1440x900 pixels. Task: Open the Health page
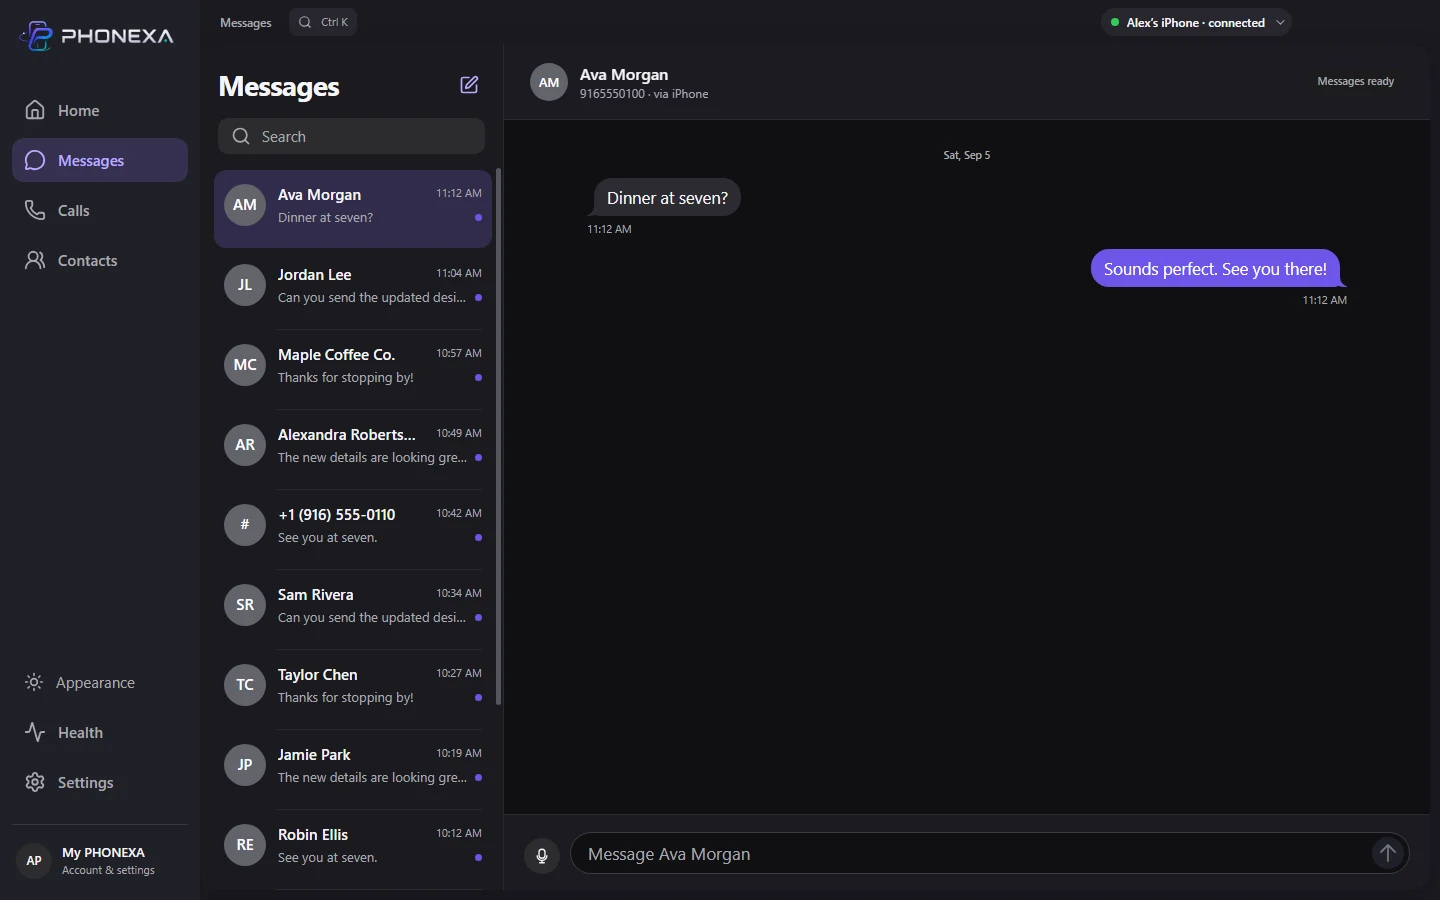tap(100, 732)
